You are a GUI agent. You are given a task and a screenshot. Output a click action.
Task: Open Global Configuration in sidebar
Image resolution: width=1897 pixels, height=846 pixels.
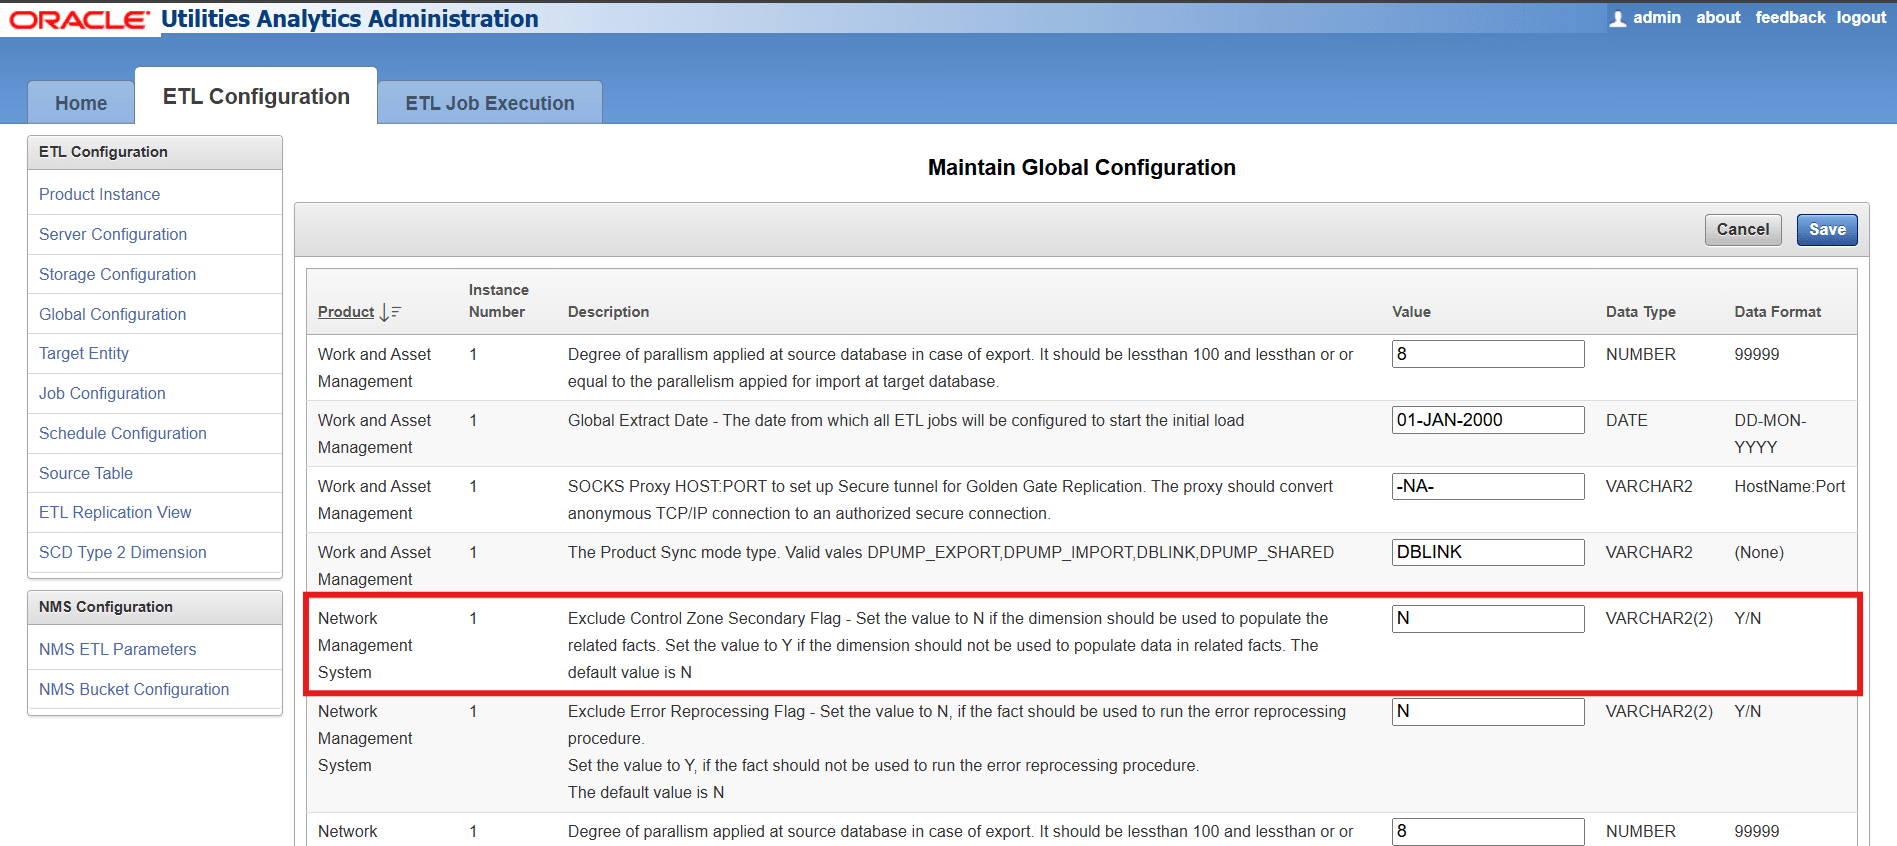112,314
